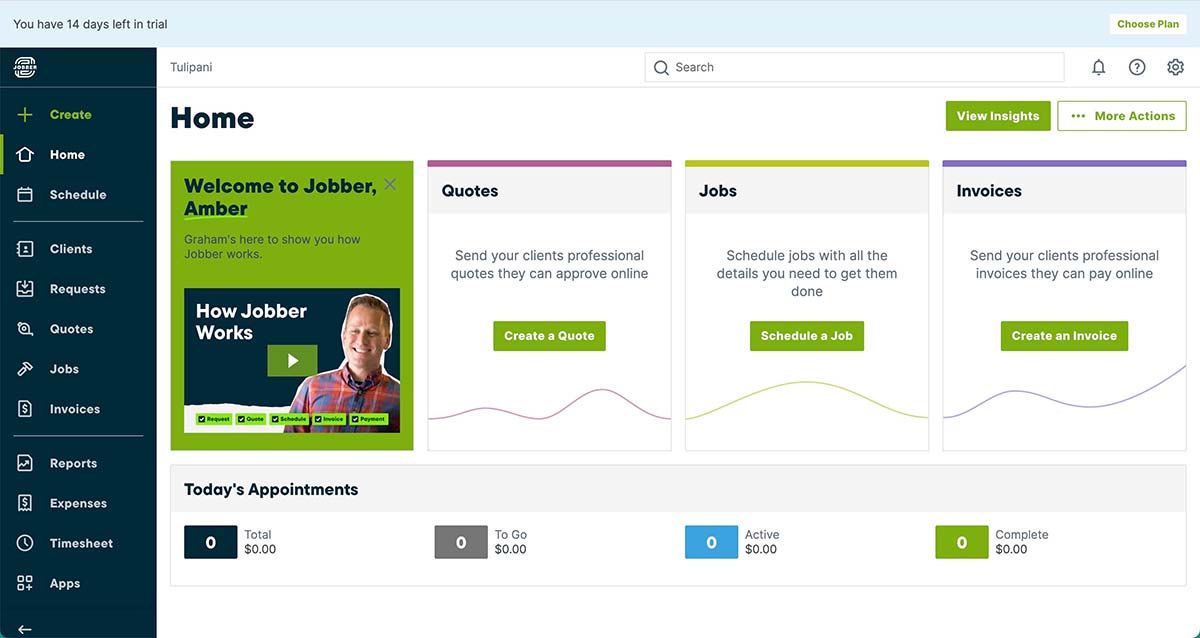Click Schedule a Job in the Jobs card

[x=806, y=336]
